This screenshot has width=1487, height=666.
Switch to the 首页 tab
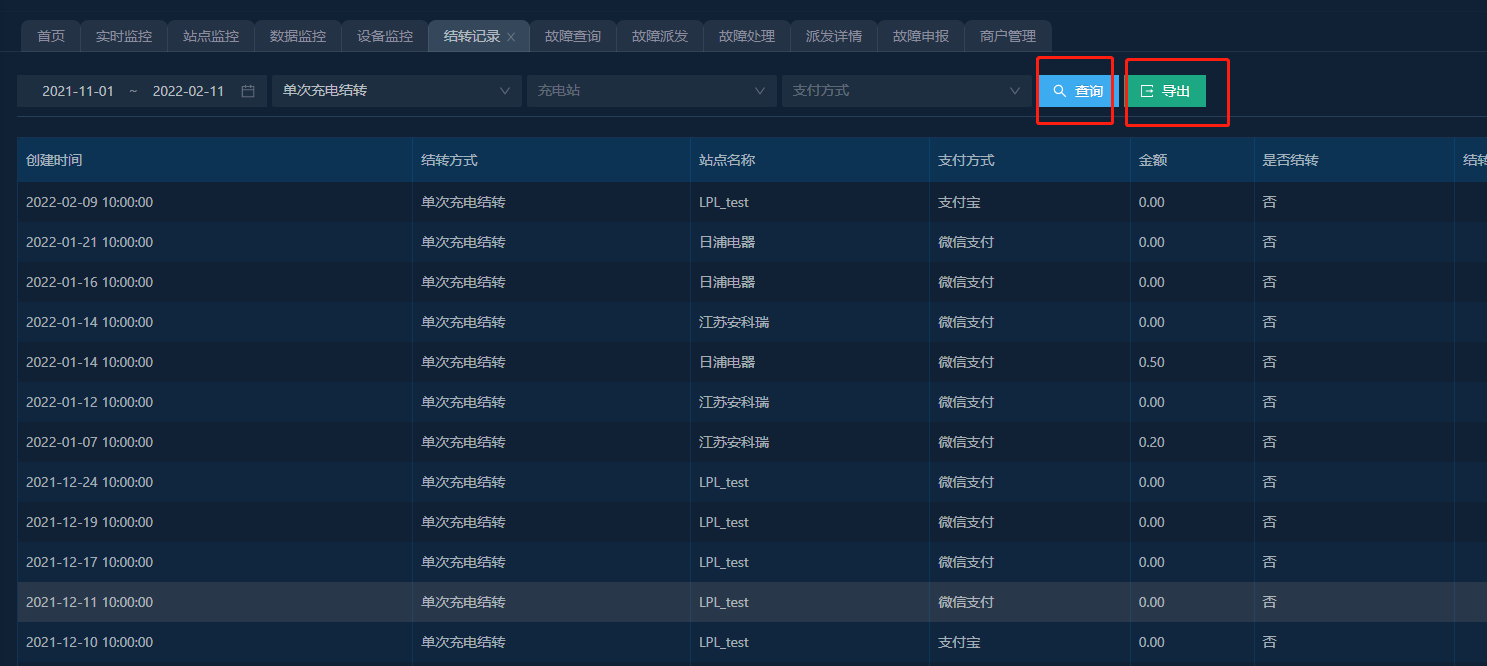(x=51, y=36)
